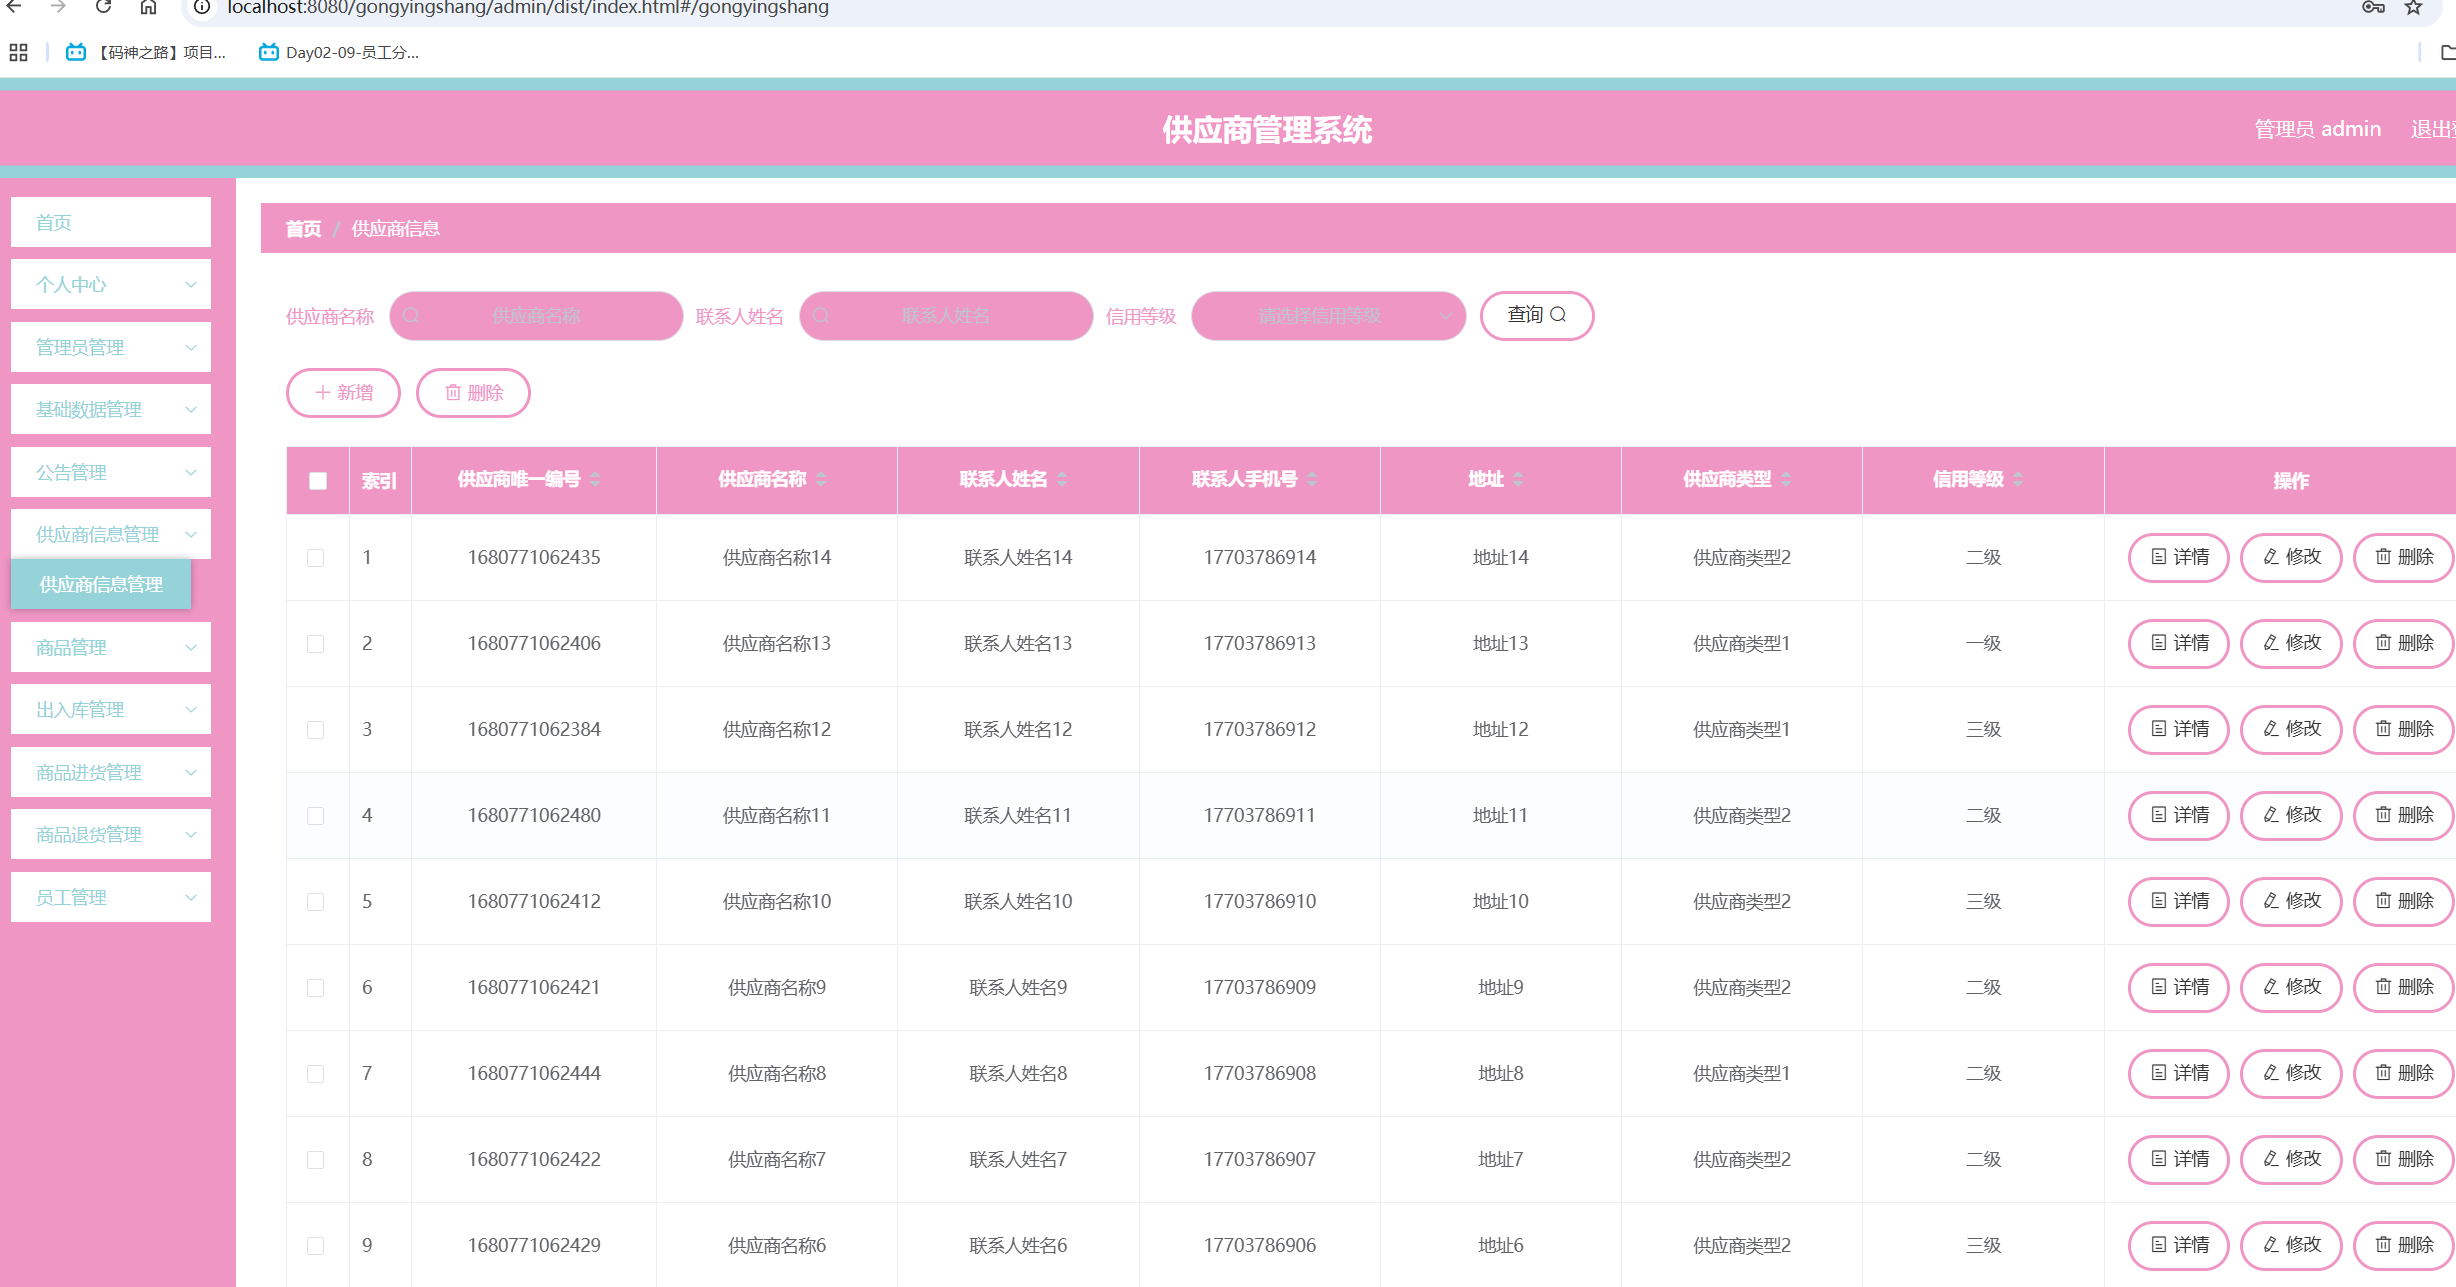Open the Day02-09-员工分 bookmark
The width and height of the screenshot is (2456, 1287).
(x=339, y=53)
